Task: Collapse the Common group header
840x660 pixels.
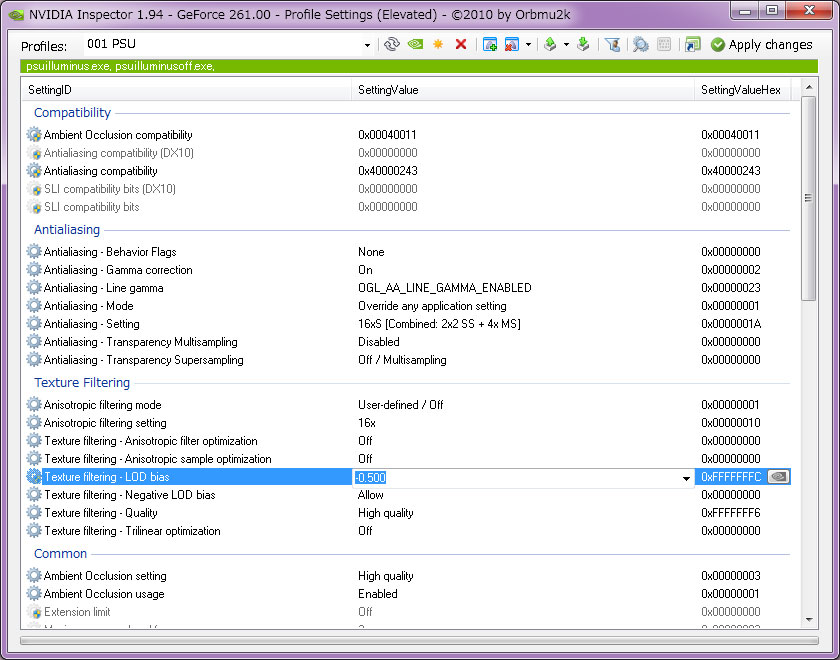Action: pos(60,553)
